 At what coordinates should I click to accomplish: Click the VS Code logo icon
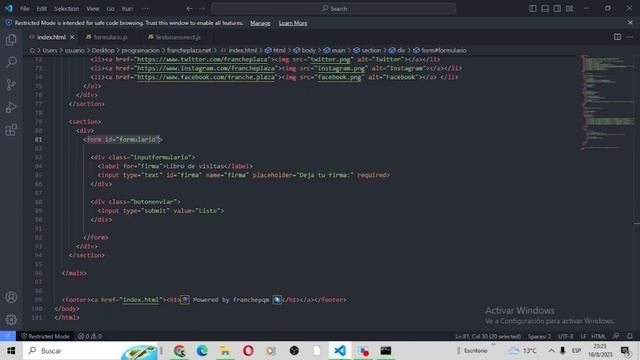coord(9,8)
